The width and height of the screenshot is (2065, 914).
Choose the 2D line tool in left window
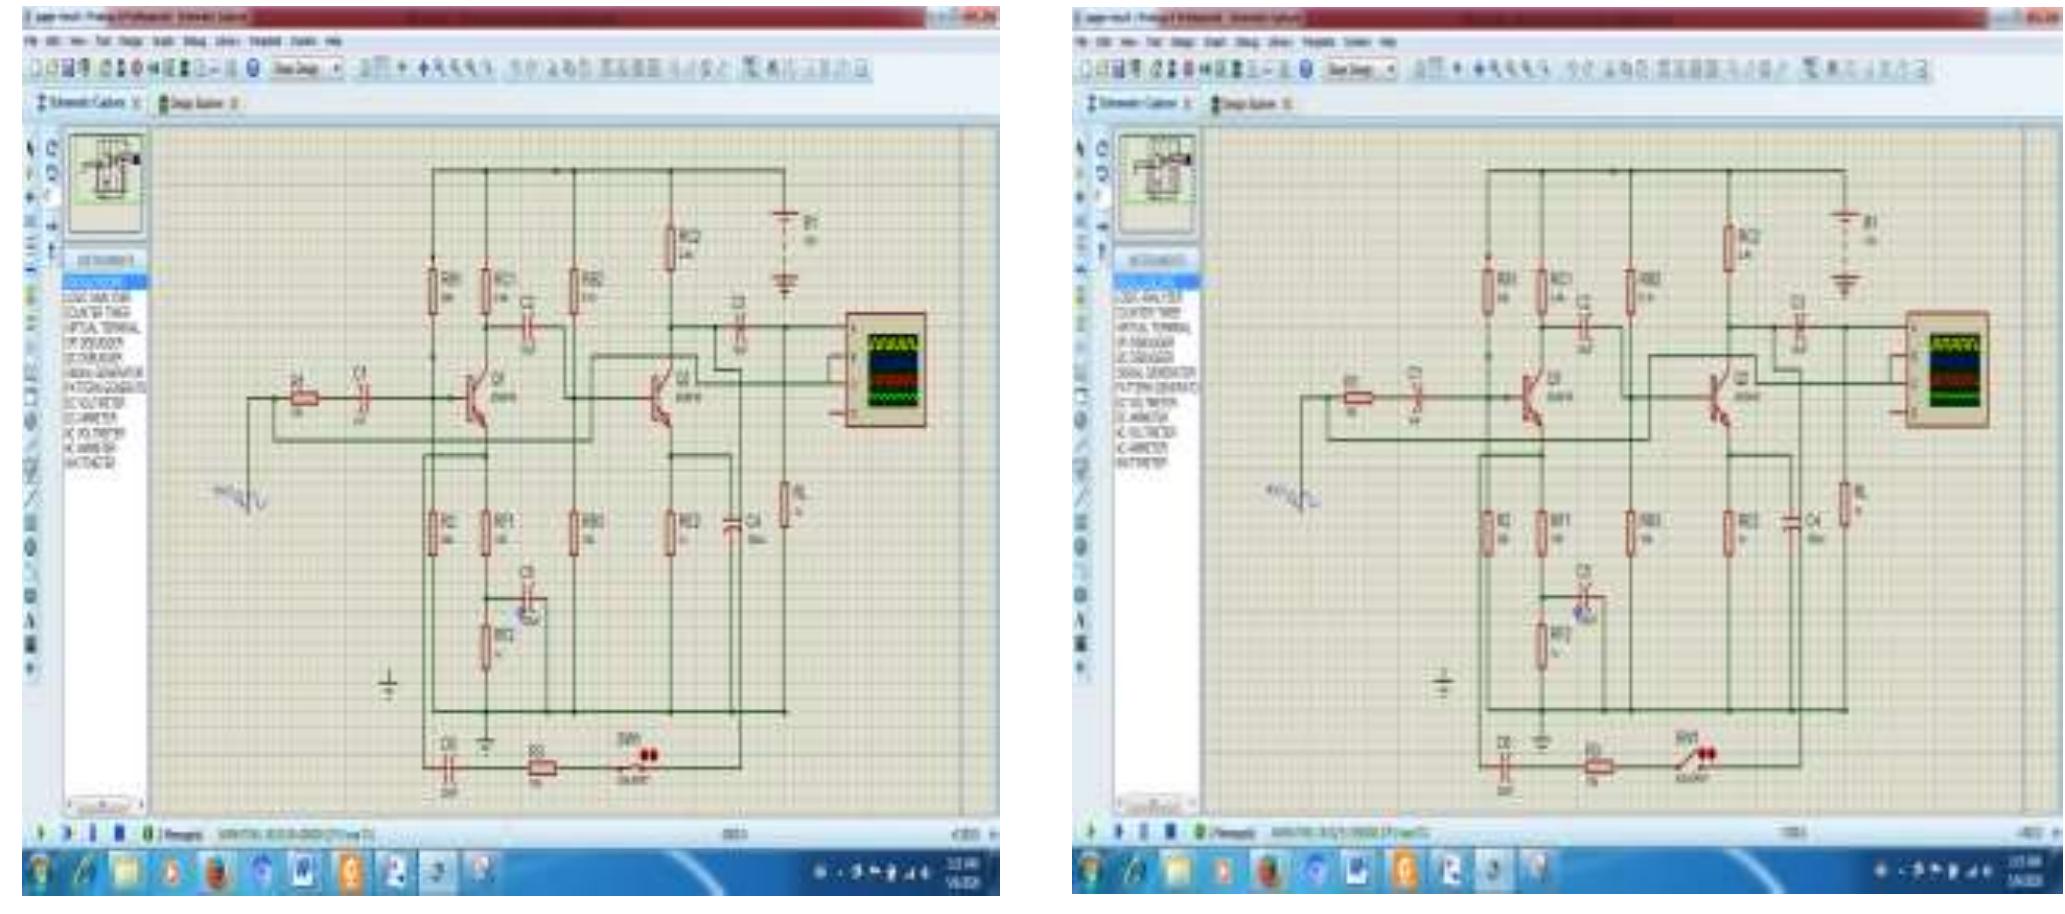(x=31, y=497)
